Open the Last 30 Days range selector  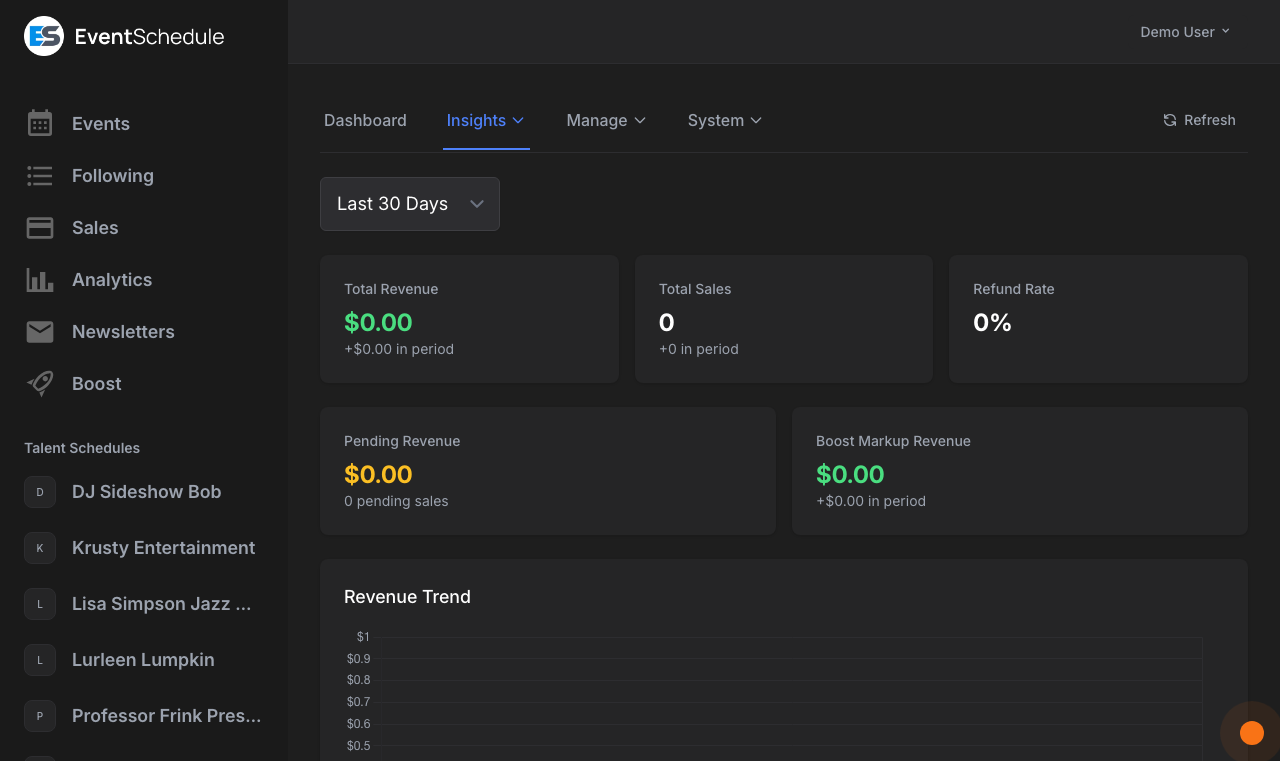pyautogui.click(x=410, y=204)
